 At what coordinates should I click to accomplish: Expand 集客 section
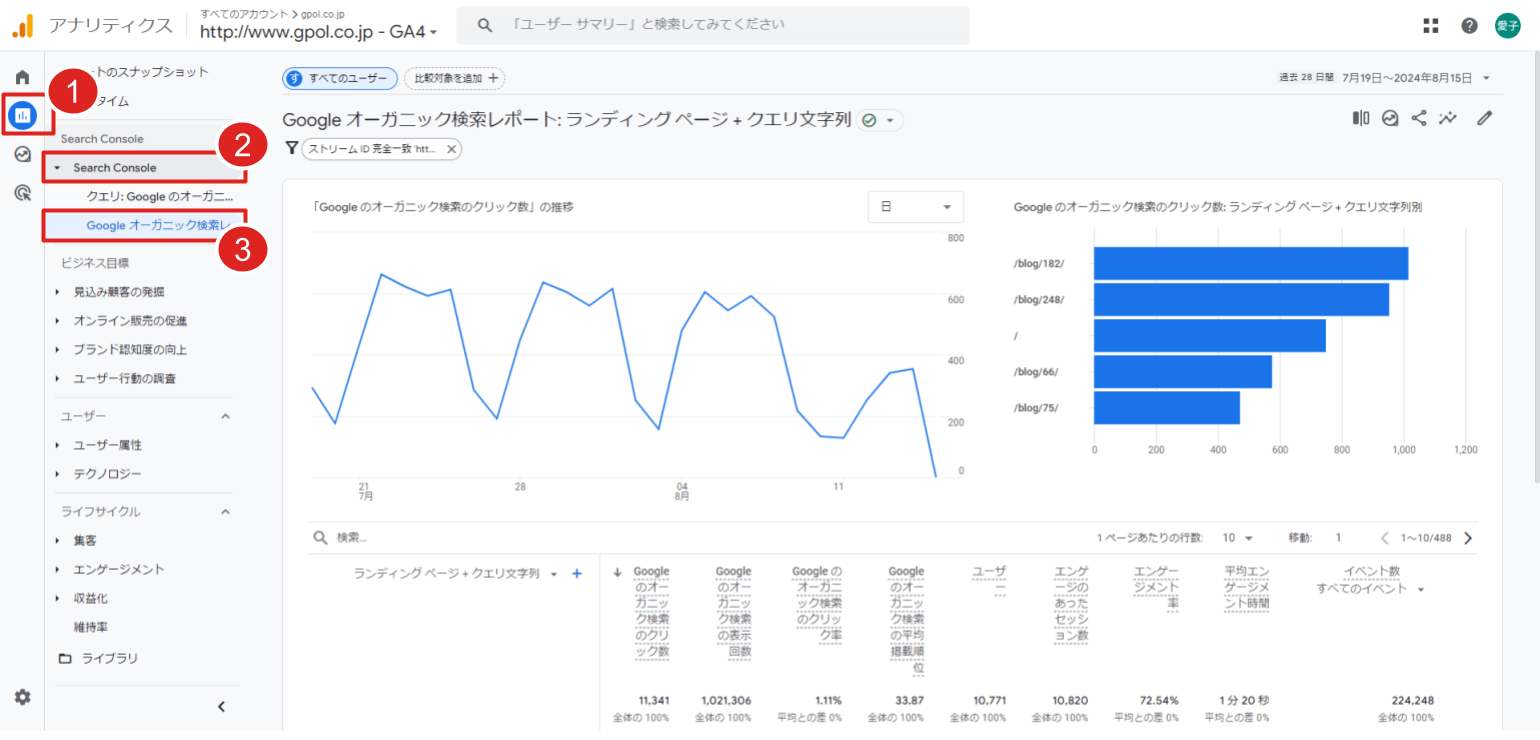(x=57, y=541)
